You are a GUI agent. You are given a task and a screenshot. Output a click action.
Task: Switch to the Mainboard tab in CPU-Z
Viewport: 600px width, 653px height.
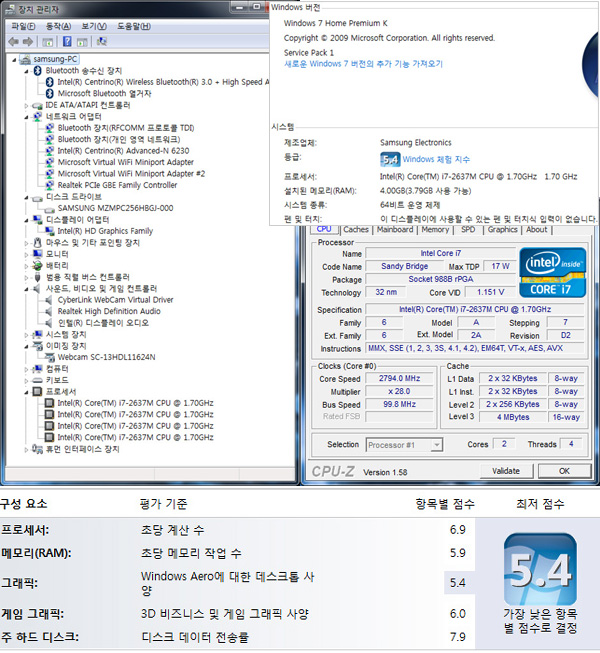pyautogui.click(x=395, y=229)
